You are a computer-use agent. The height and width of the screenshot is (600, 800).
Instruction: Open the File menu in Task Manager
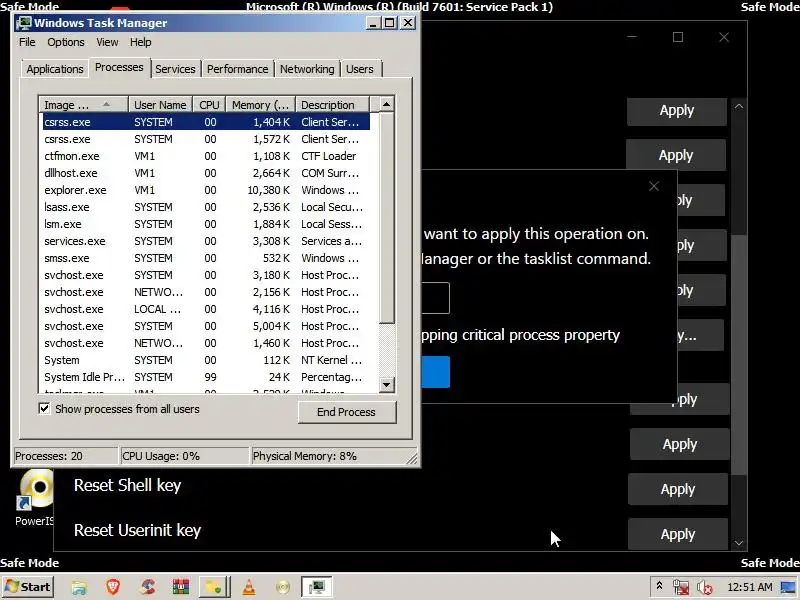tap(27, 42)
